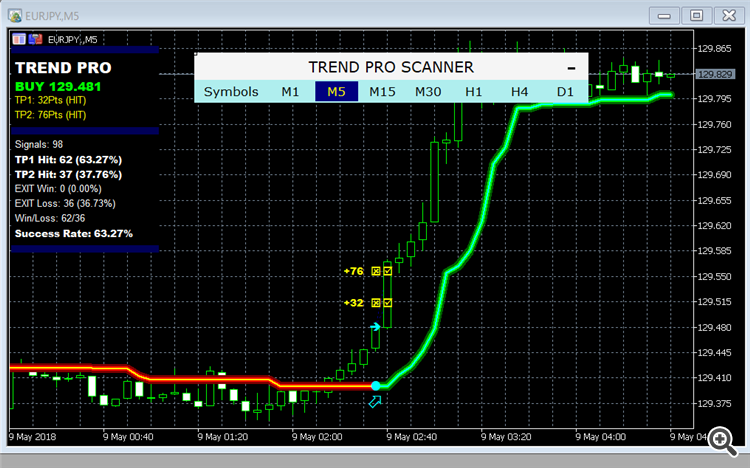Select the H4 timeframe tab
The width and height of the screenshot is (750, 468).
(x=519, y=91)
